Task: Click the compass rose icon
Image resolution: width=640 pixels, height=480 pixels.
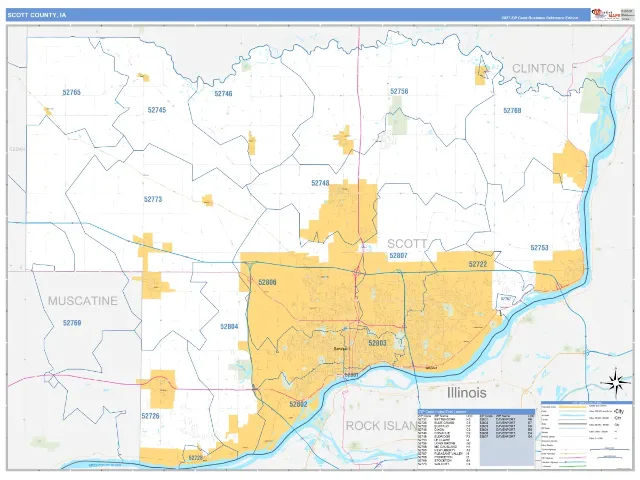Action: point(616,383)
